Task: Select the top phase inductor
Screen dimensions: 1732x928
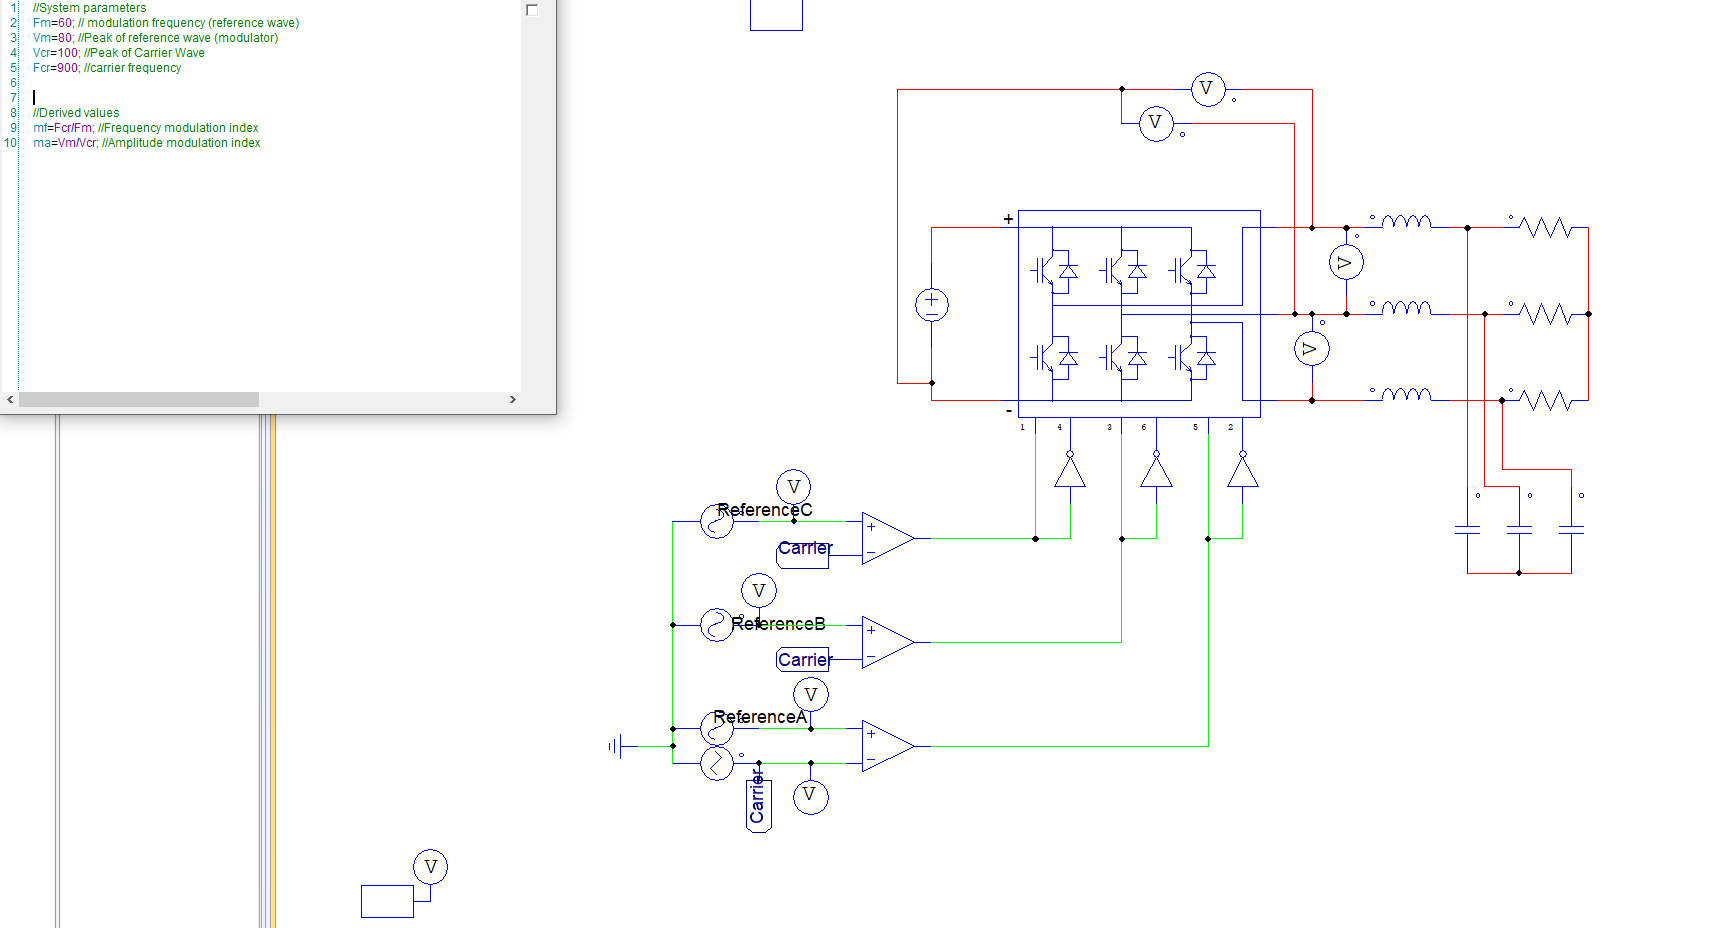Action: click(x=1406, y=221)
